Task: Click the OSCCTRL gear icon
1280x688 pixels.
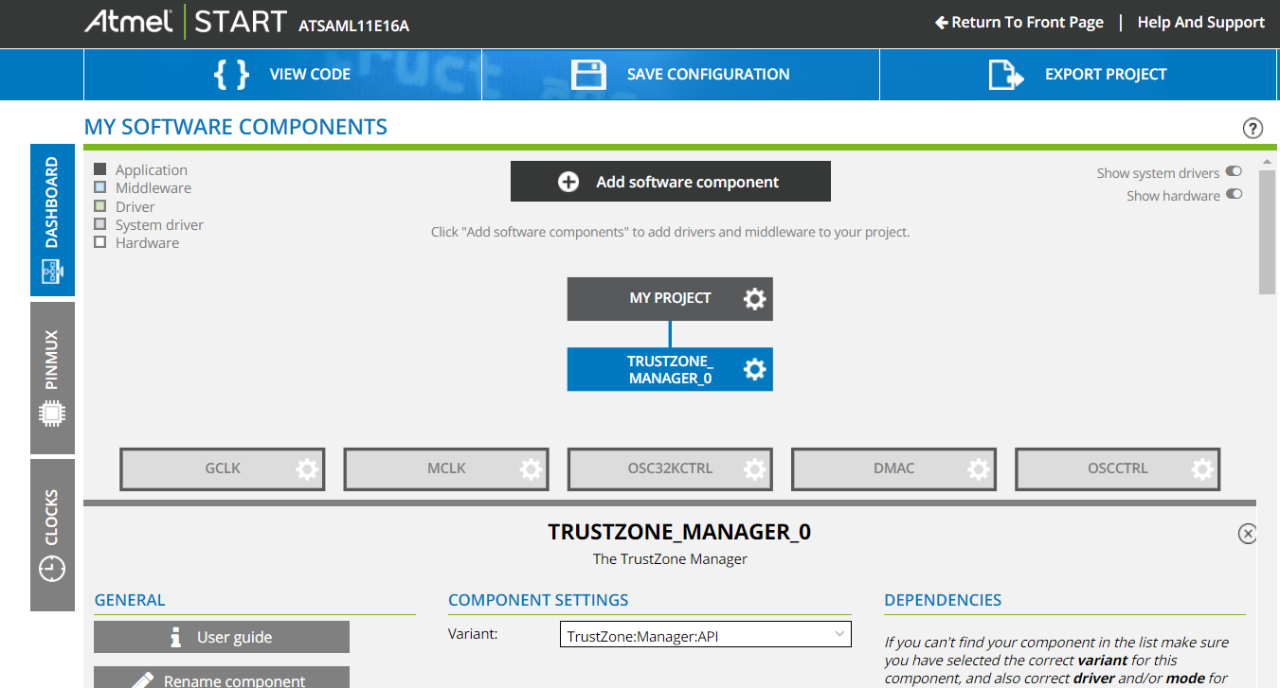Action: click(x=1202, y=469)
